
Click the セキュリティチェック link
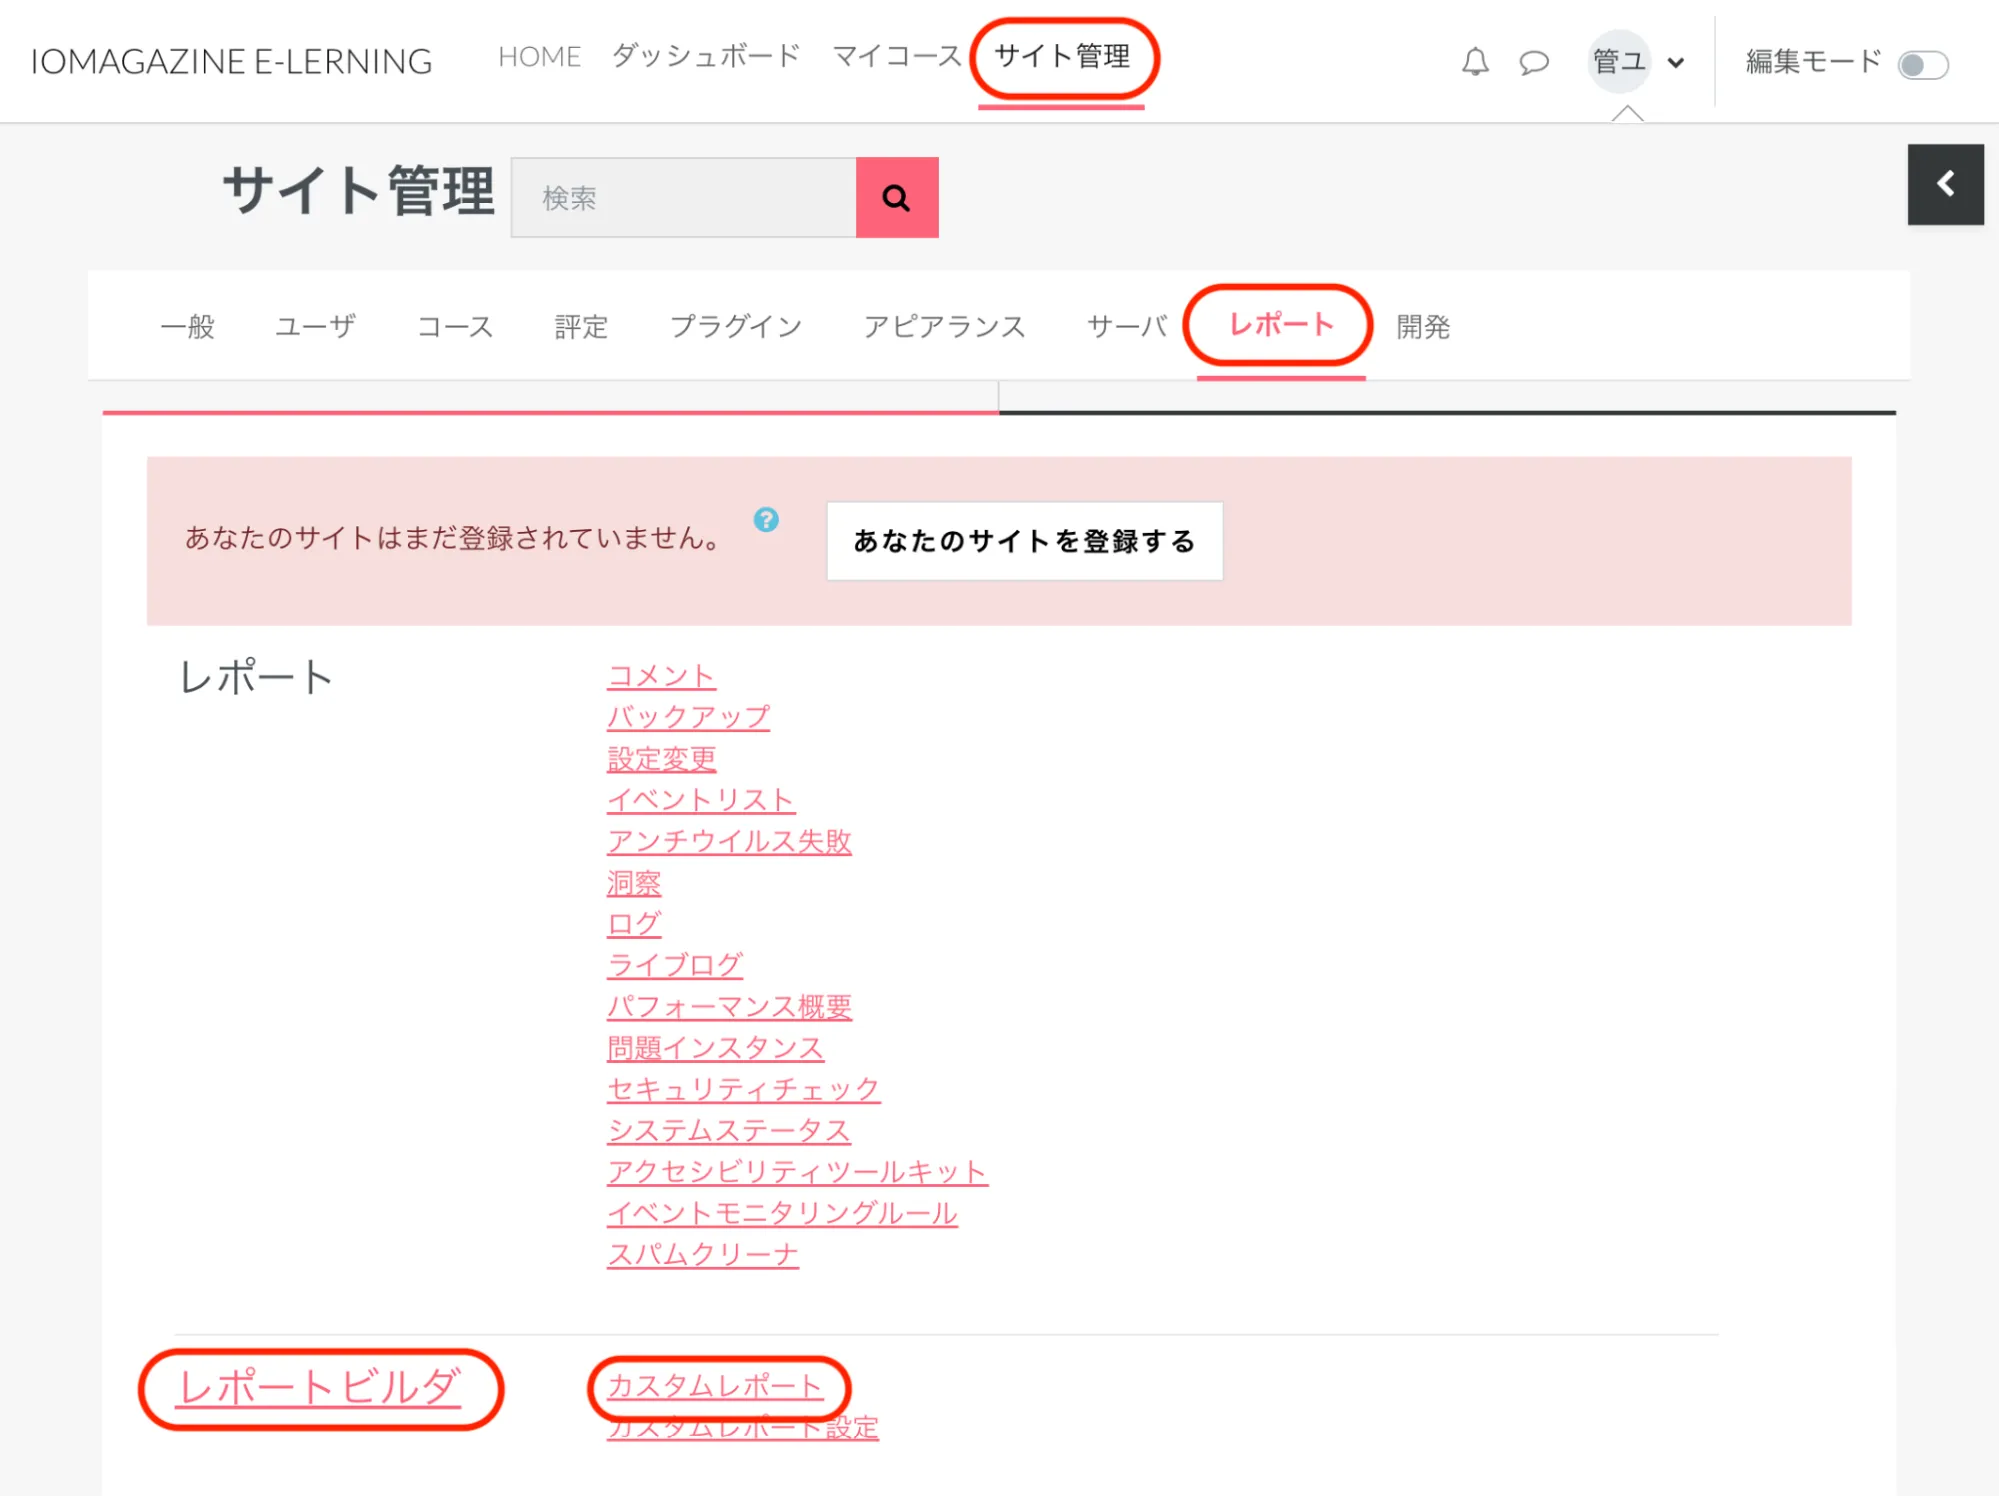click(743, 1089)
